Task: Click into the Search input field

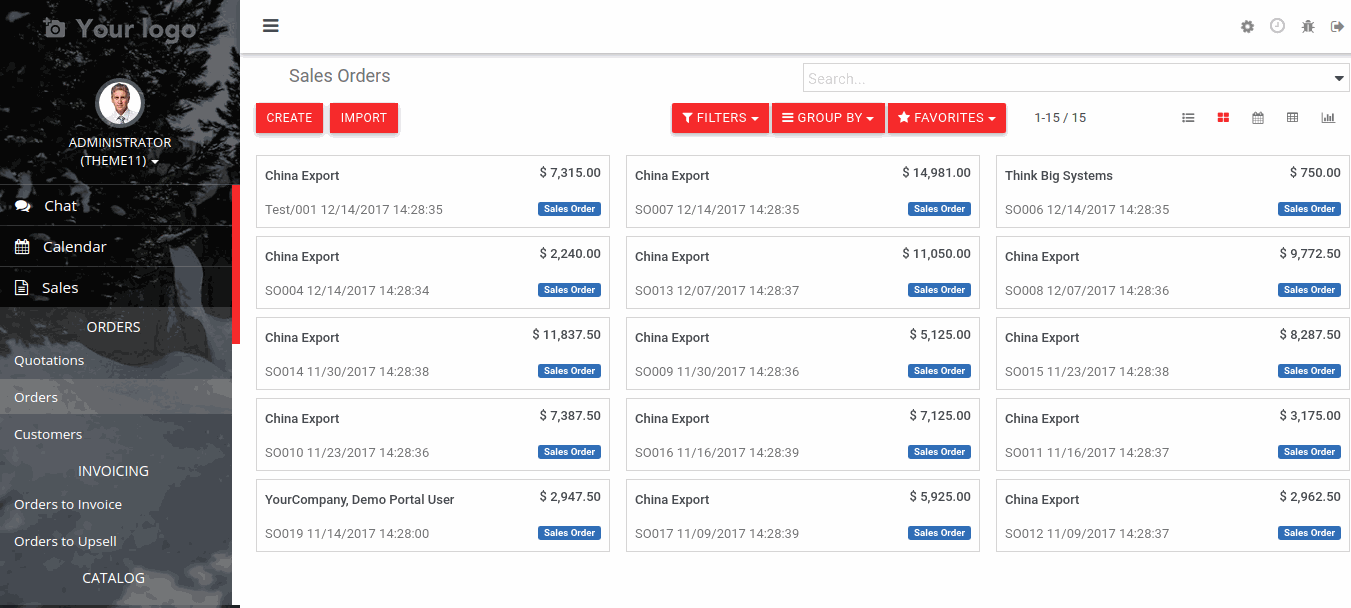Action: (x=1068, y=79)
